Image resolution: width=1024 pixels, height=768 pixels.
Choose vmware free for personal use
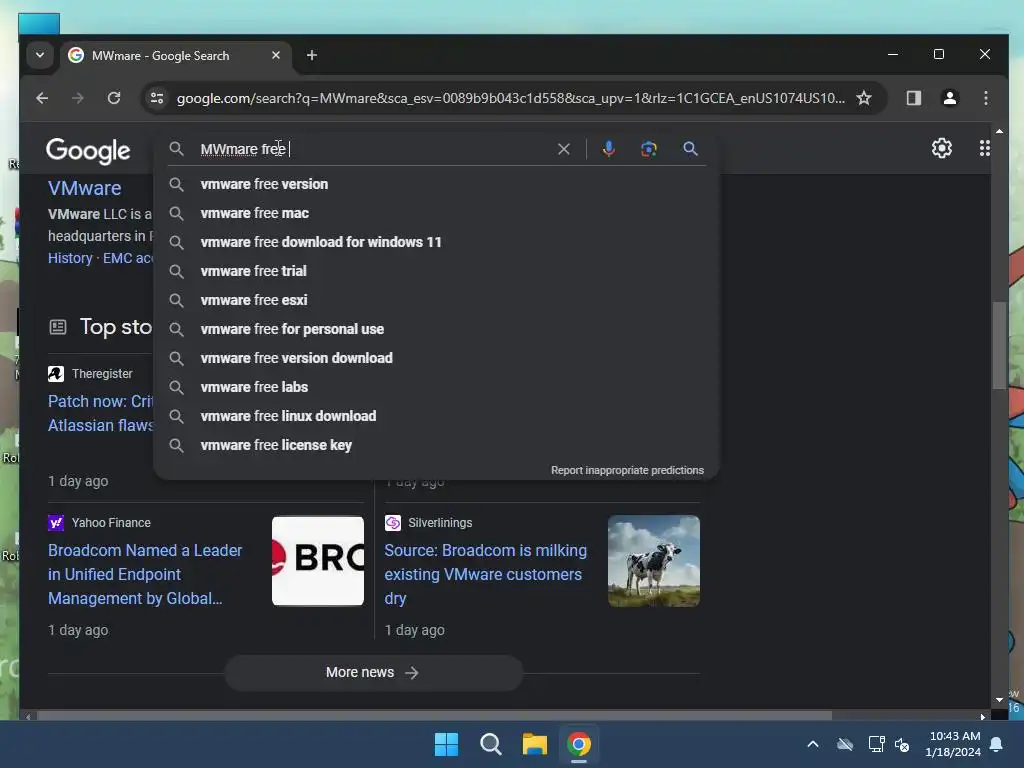click(436, 329)
